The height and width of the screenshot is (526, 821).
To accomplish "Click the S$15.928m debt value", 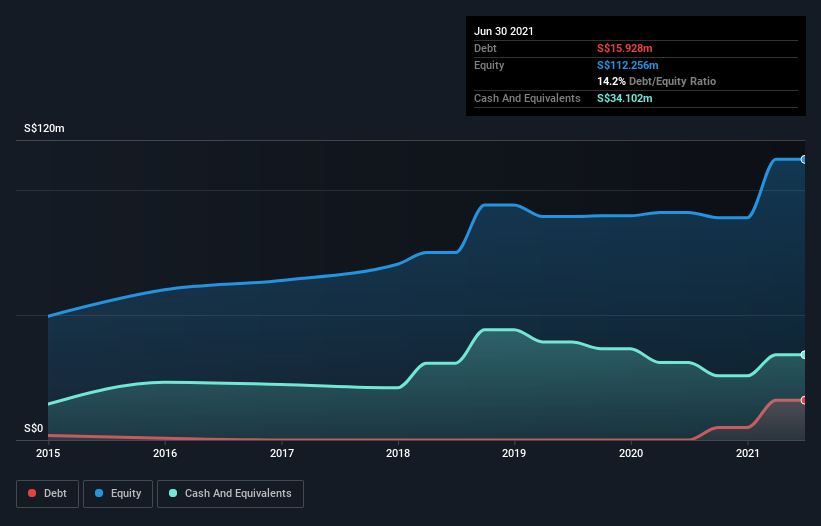I will [625, 49].
